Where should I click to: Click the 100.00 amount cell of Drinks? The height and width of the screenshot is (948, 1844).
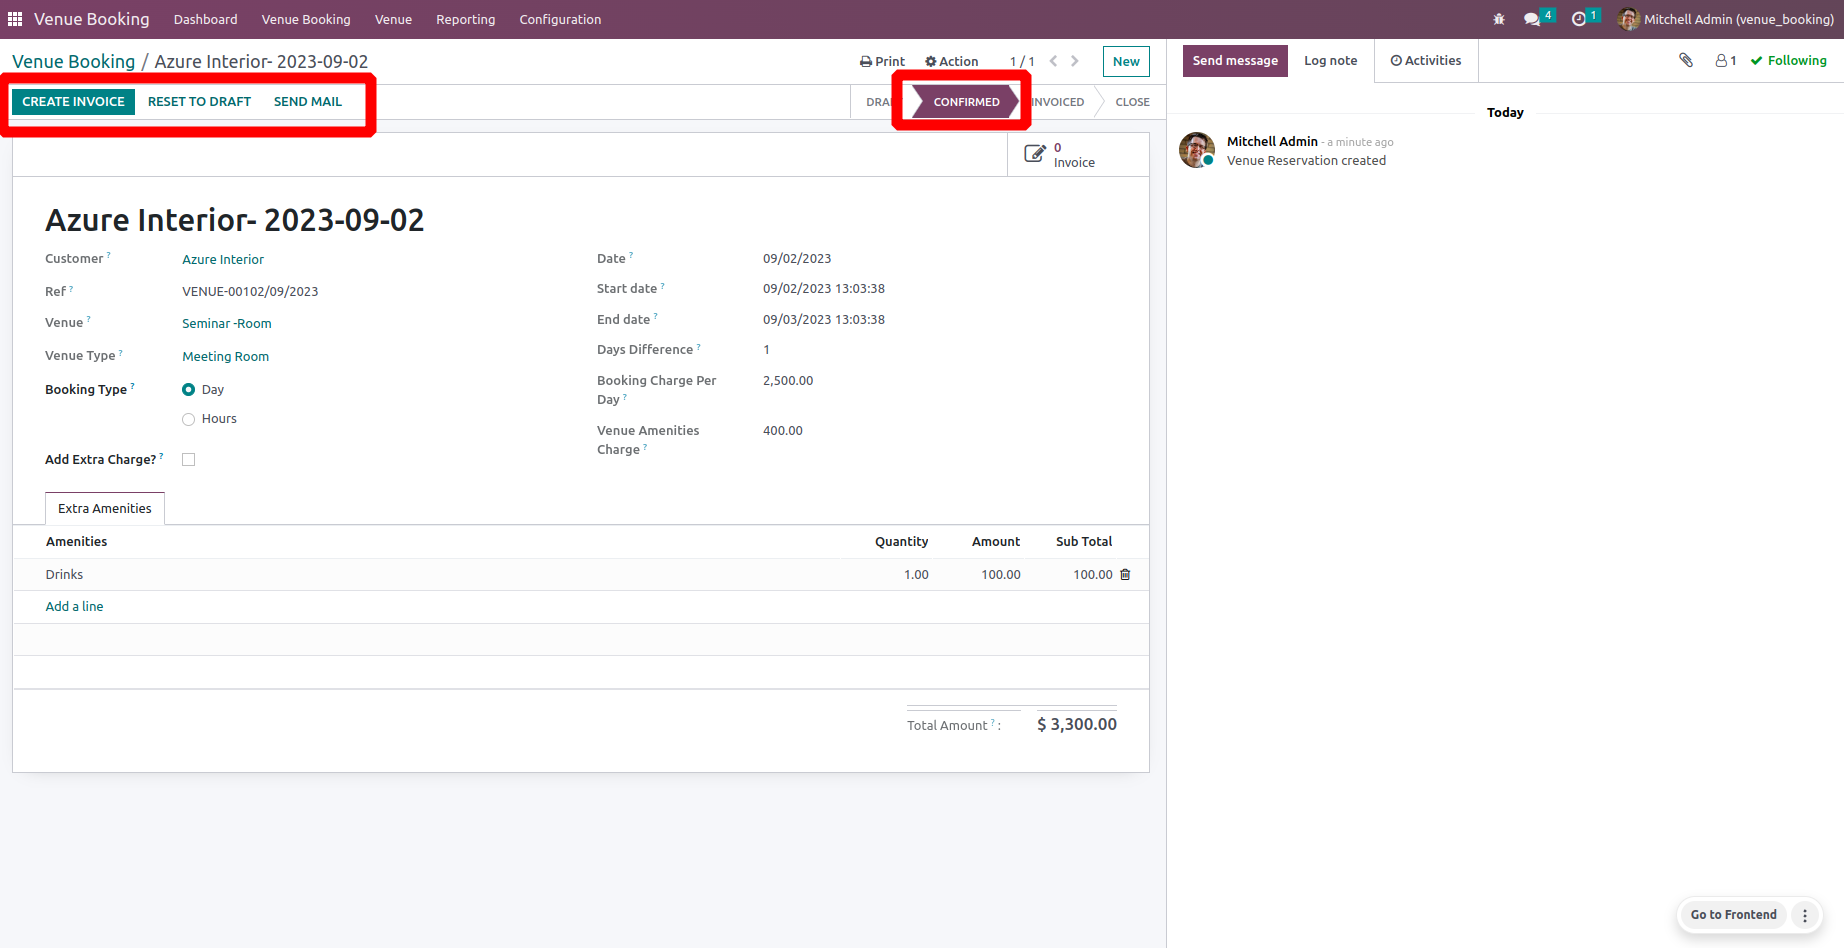point(1001,575)
